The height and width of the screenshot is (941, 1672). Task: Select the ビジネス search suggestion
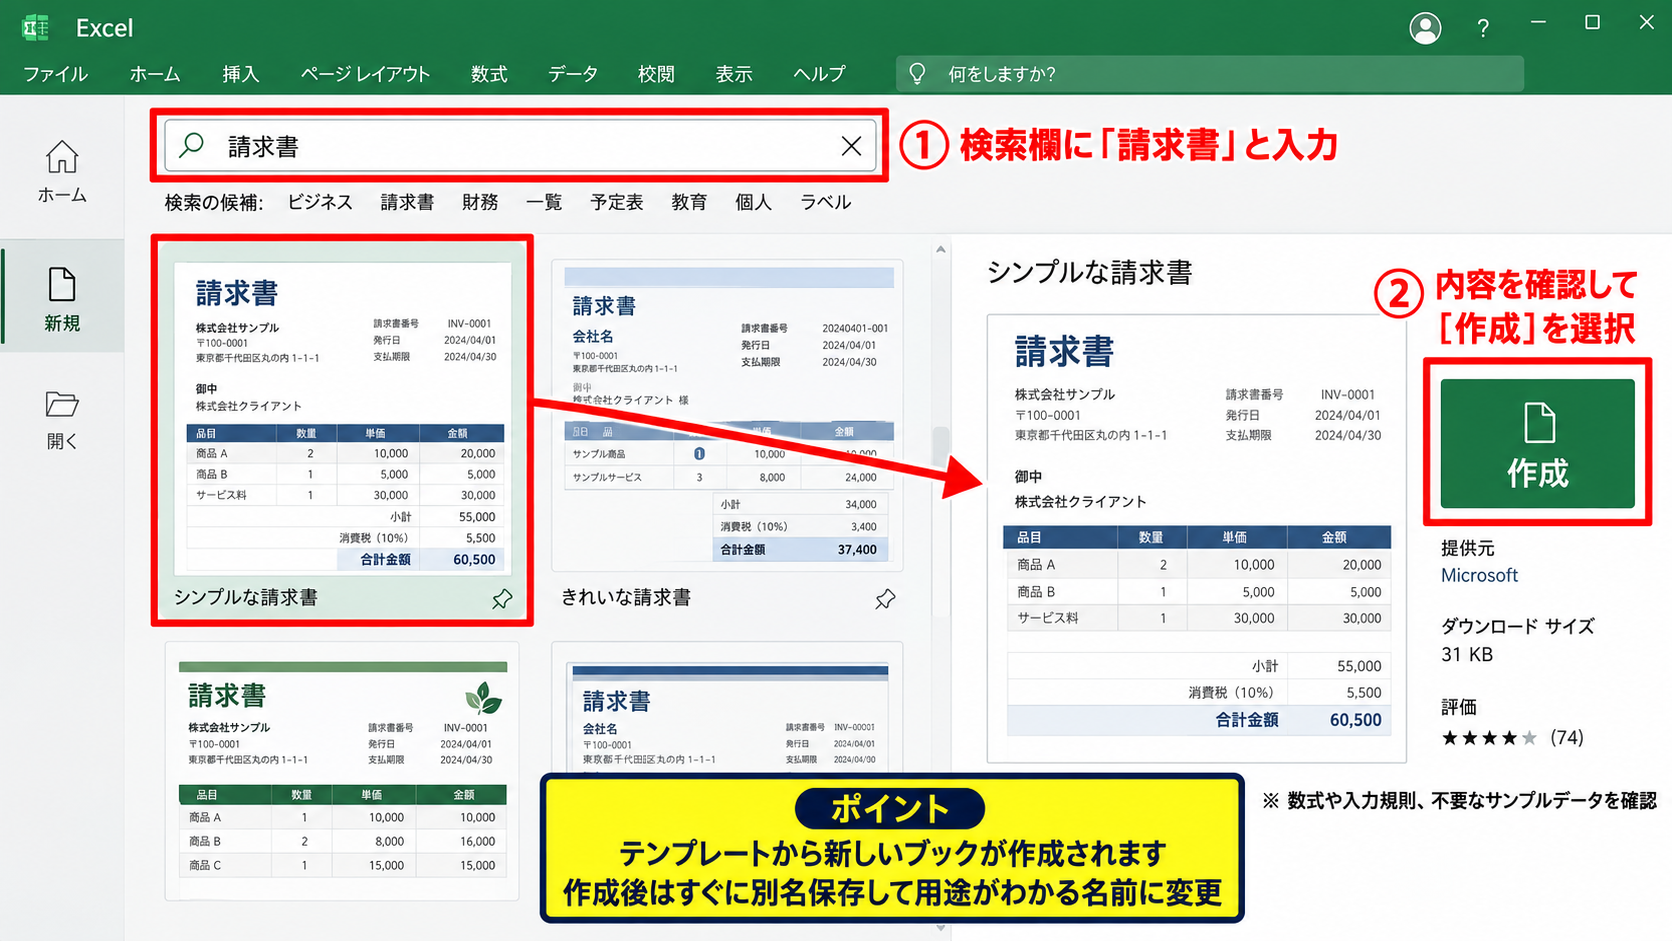(320, 202)
